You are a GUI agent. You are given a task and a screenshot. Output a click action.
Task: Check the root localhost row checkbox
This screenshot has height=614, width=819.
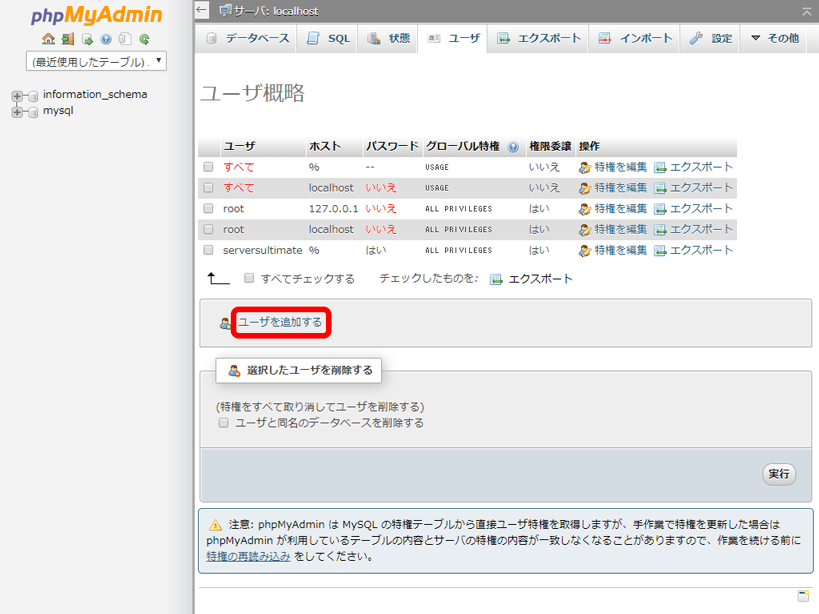tap(208, 229)
